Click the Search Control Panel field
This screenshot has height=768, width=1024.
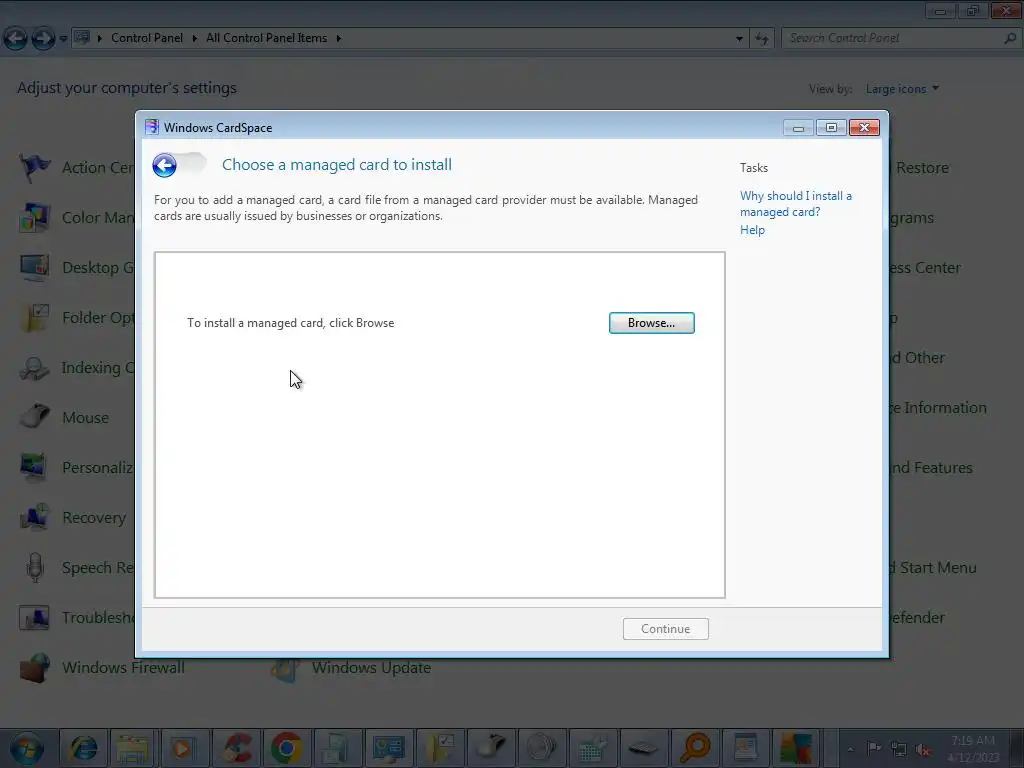point(901,39)
